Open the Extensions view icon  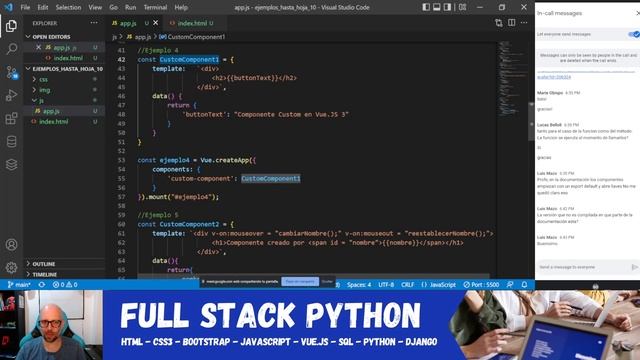pos(11,118)
